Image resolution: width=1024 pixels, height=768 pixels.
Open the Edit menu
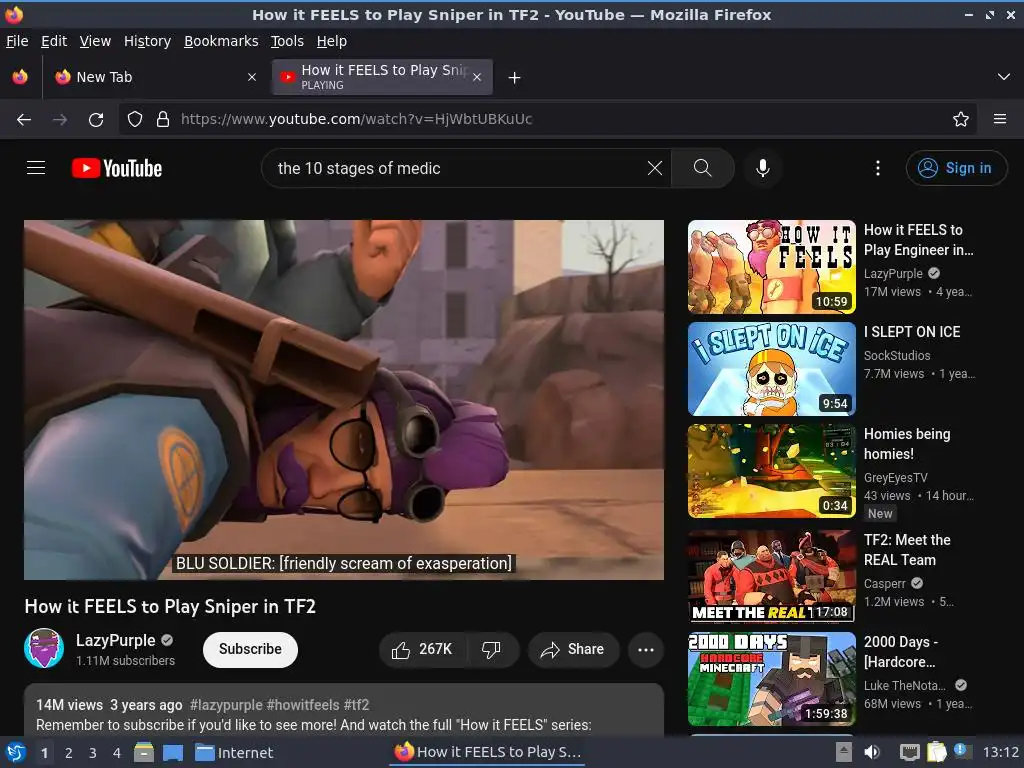pyautogui.click(x=54, y=41)
